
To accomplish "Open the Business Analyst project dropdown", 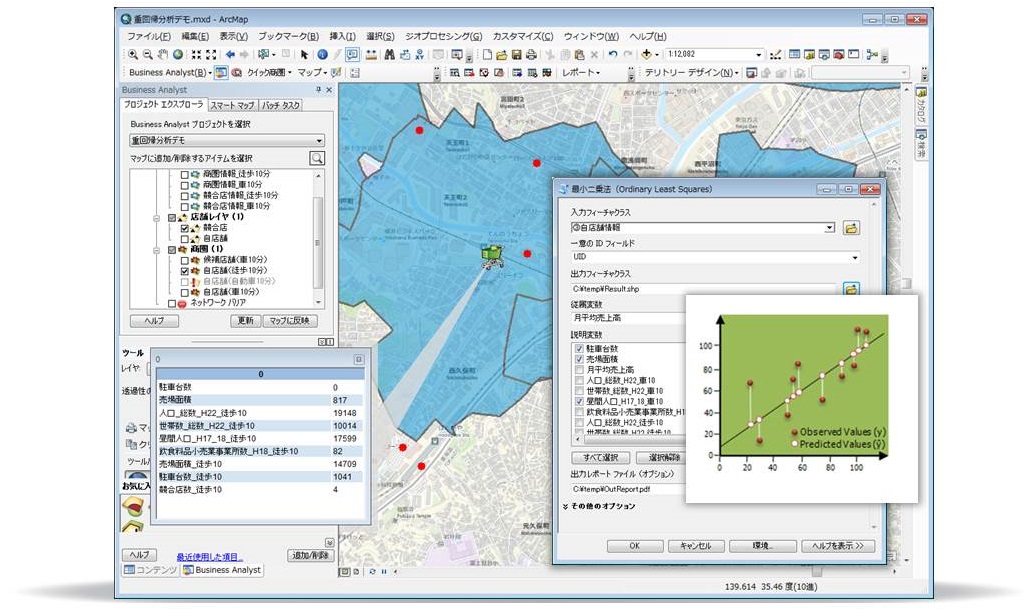I will pyautogui.click(x=319, y=140).
